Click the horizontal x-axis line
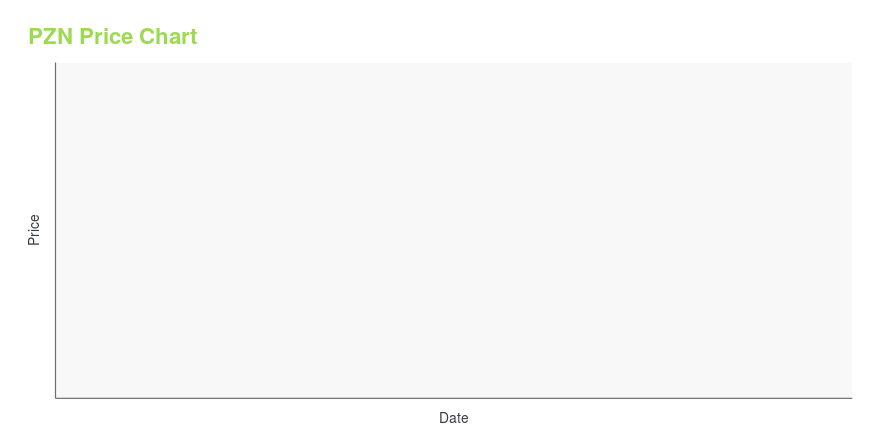The width and height of the screenshot is (880, 440). pos(453,398)
